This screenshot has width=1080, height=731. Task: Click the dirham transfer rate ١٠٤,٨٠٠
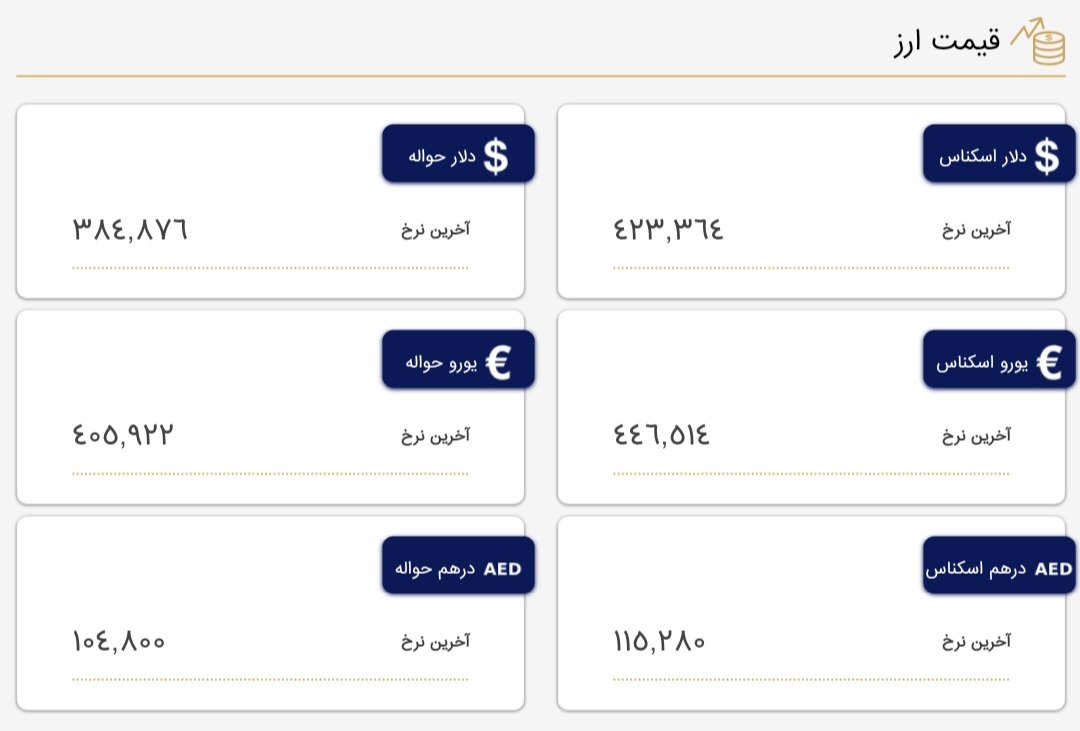[x=118, y=641]
